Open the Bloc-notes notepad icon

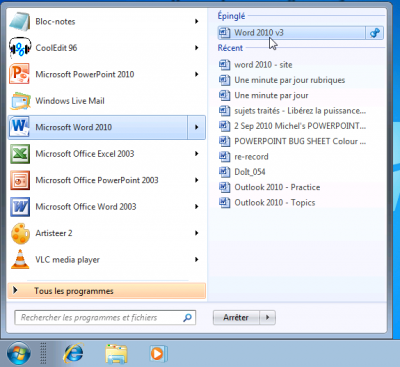click(20, 22)
